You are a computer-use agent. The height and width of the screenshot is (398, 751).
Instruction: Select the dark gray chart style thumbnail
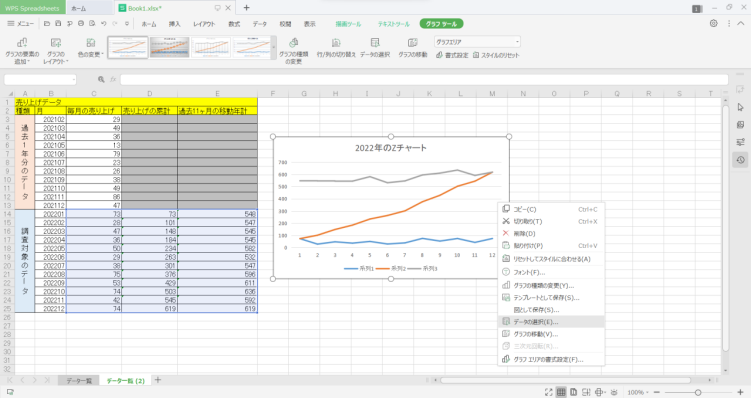pos(169,47)
